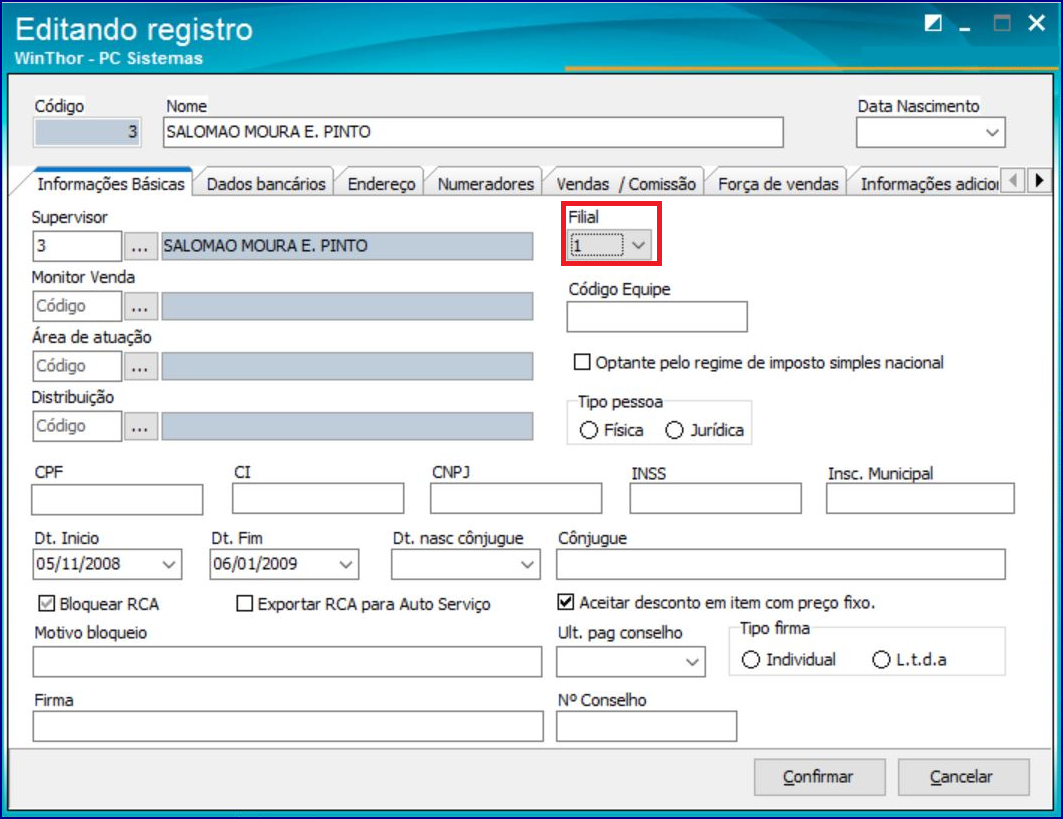Click the CNPJ input field
Viewport: 1063px width, 819px height.
pos(516,498)
